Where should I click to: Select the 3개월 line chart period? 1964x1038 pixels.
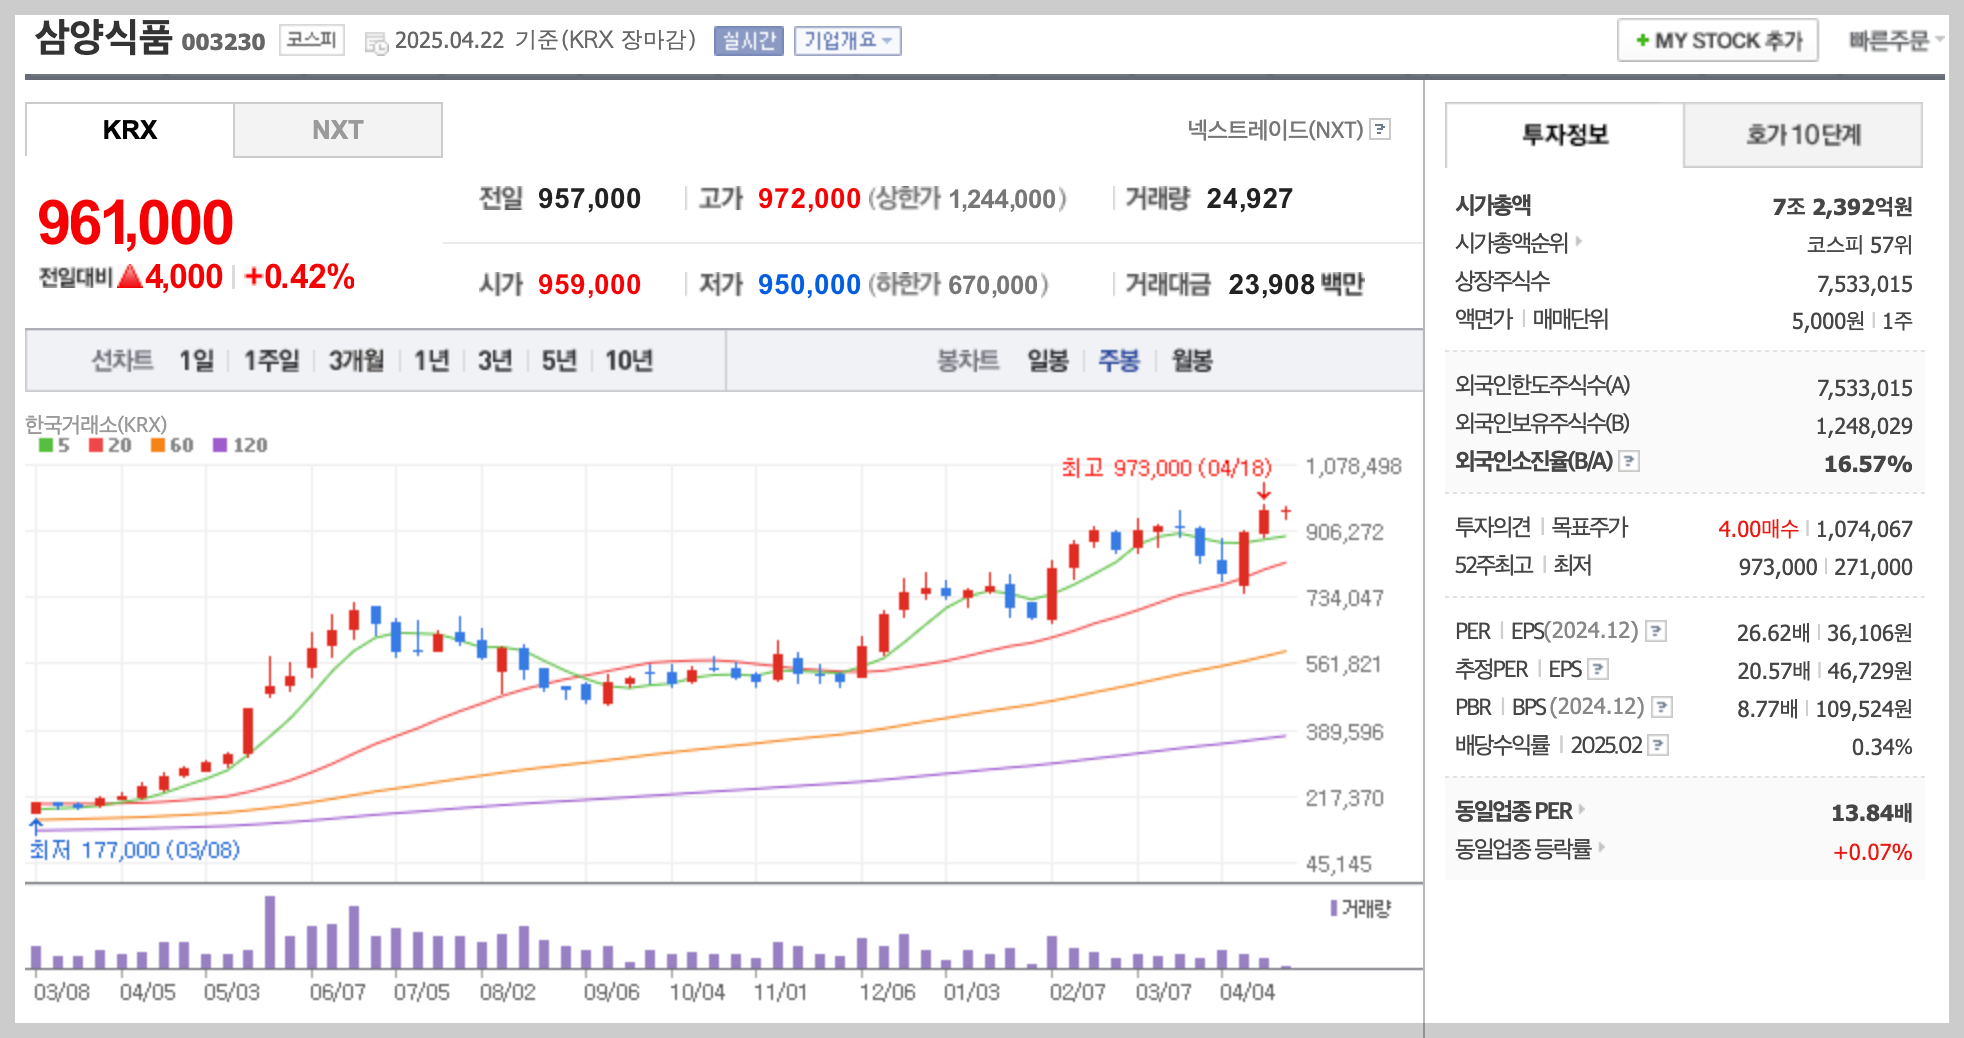[x=357, y=360]
